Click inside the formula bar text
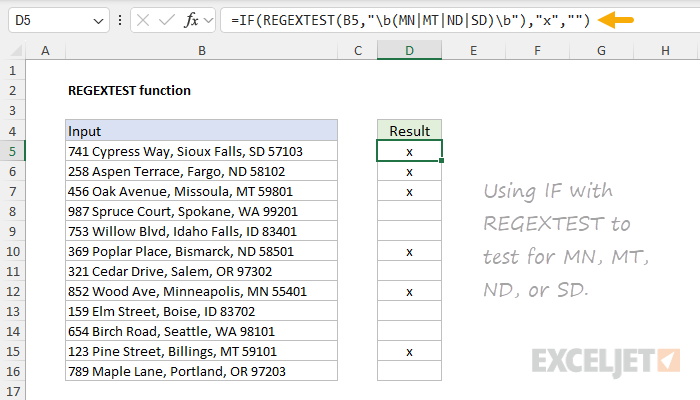Screen dimensions: 700x400 (x=410, y=20)
